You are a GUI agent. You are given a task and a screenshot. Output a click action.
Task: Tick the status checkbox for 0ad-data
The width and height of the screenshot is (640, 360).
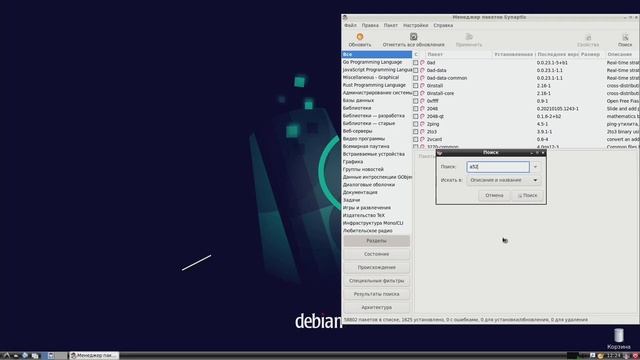tap(416, 70)
